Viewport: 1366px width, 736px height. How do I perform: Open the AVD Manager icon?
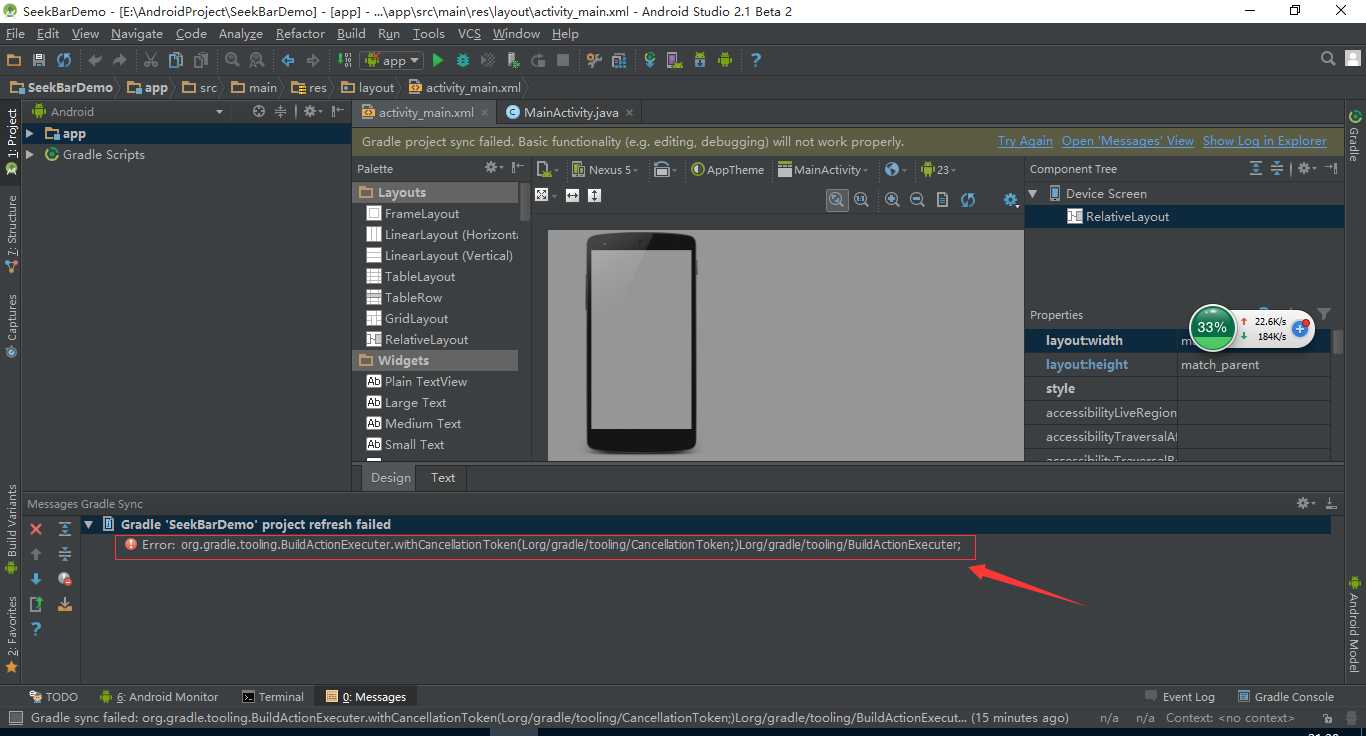[674, 60]
